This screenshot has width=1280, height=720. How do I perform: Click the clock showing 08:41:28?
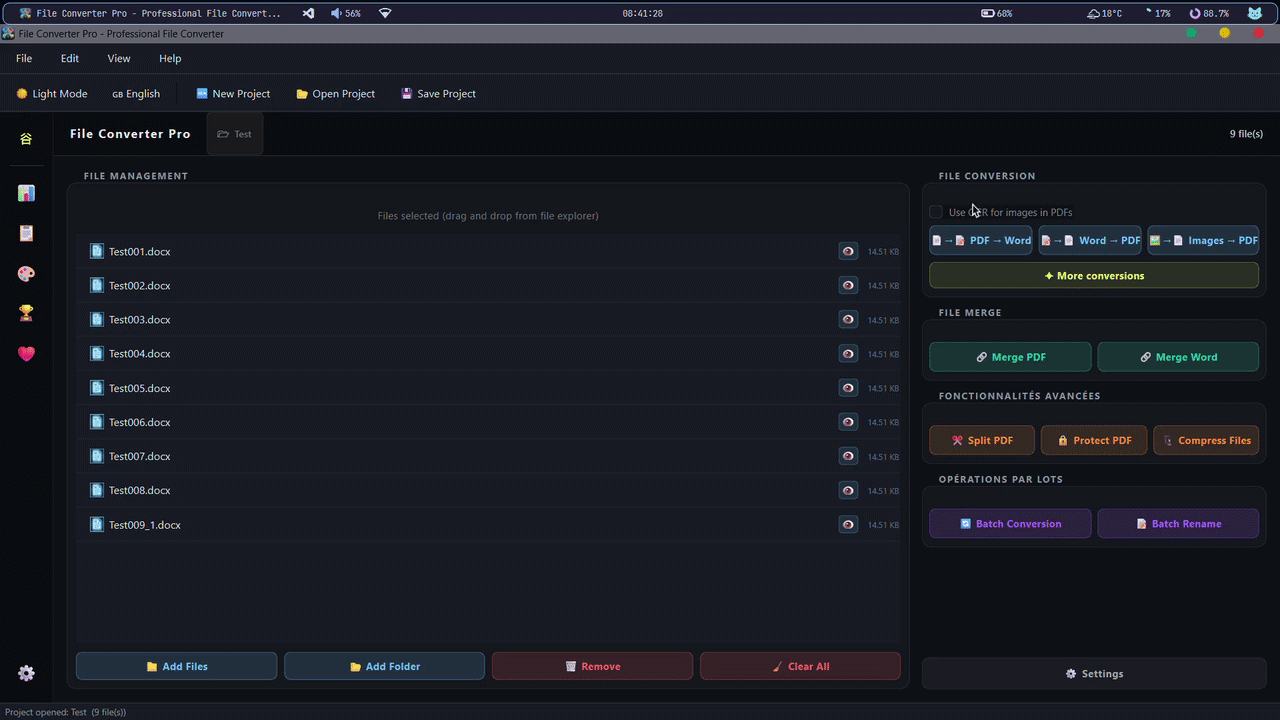pyautogui.click(x=642, y=13)
